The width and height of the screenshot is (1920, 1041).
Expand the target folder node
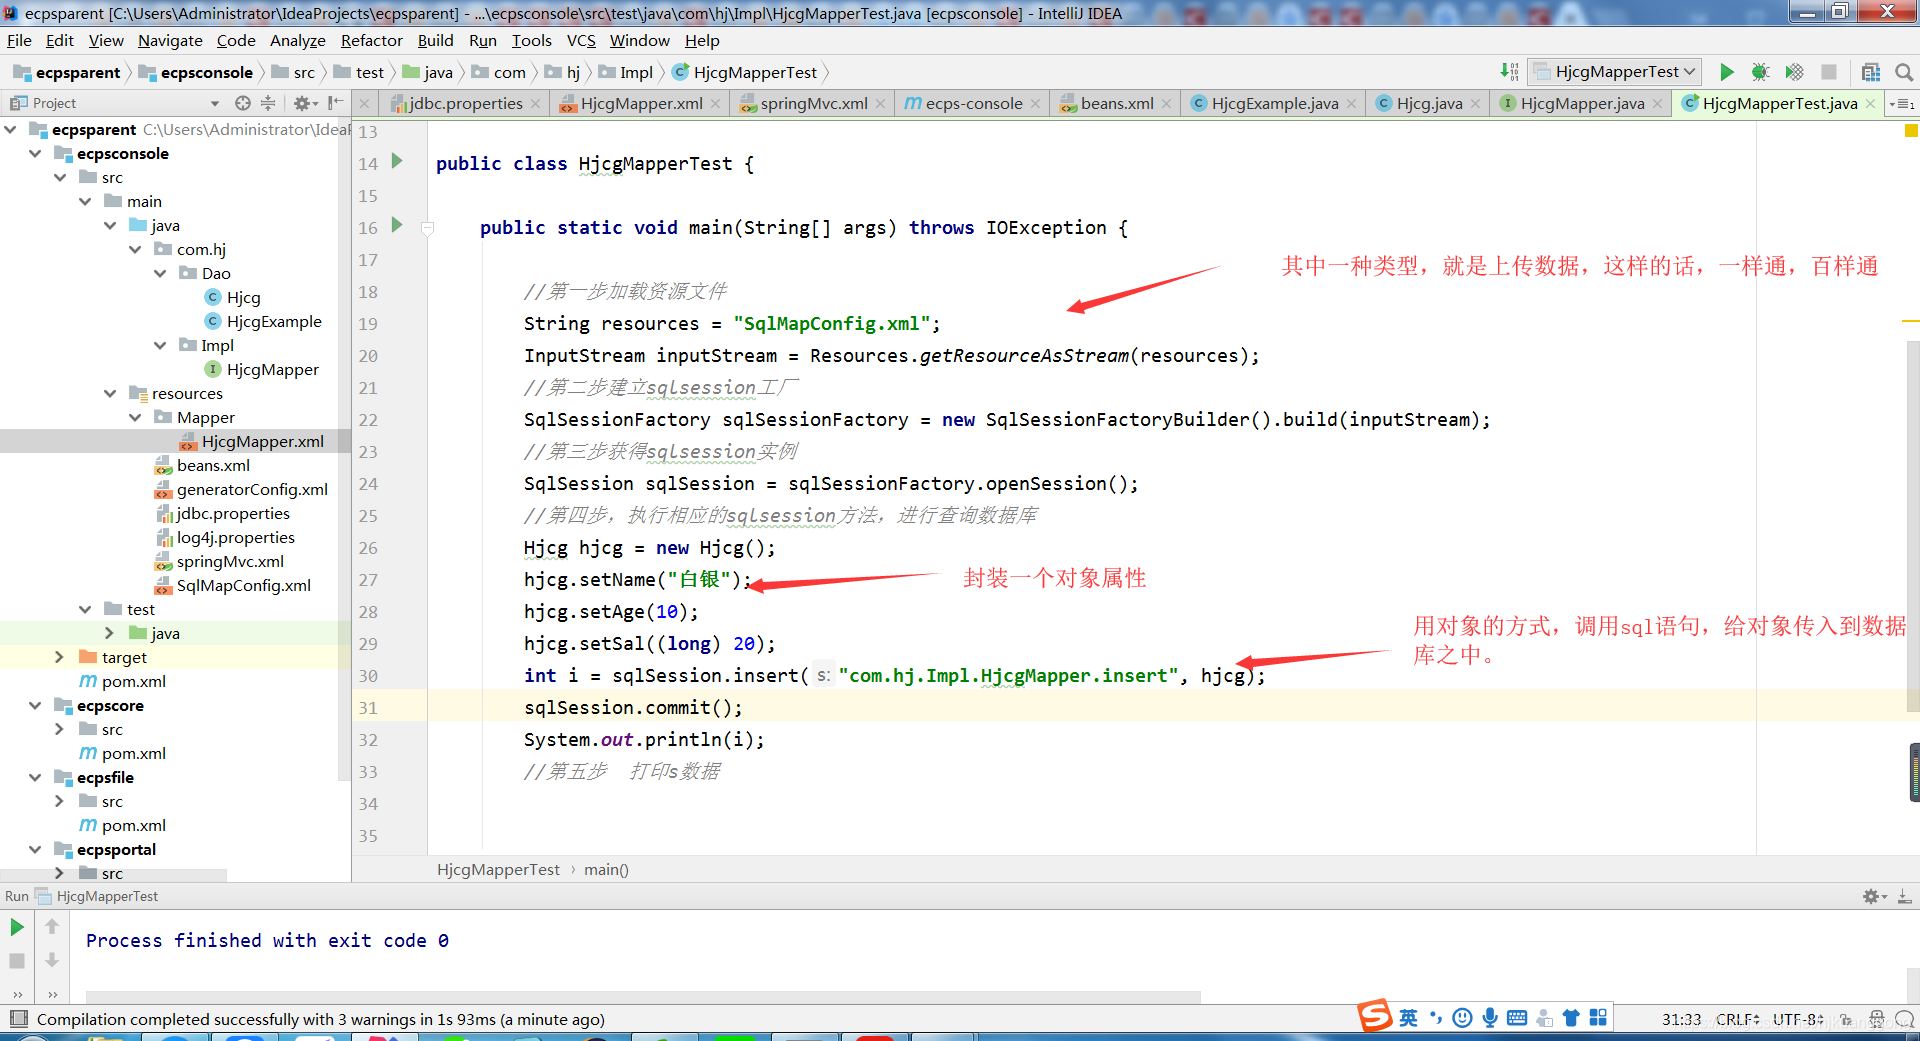(60, 657)
